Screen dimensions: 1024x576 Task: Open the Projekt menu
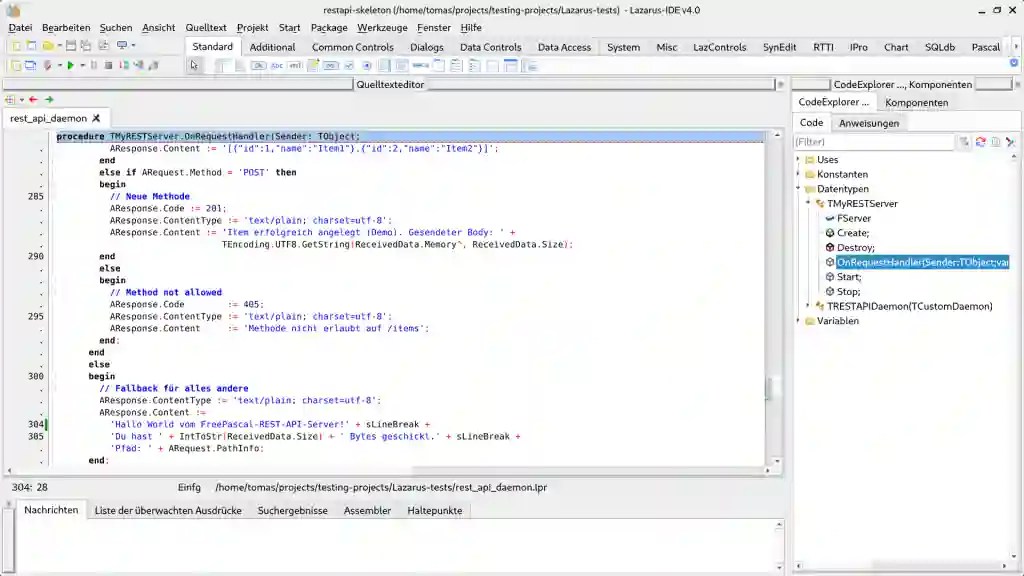click(x=252, y=28)
